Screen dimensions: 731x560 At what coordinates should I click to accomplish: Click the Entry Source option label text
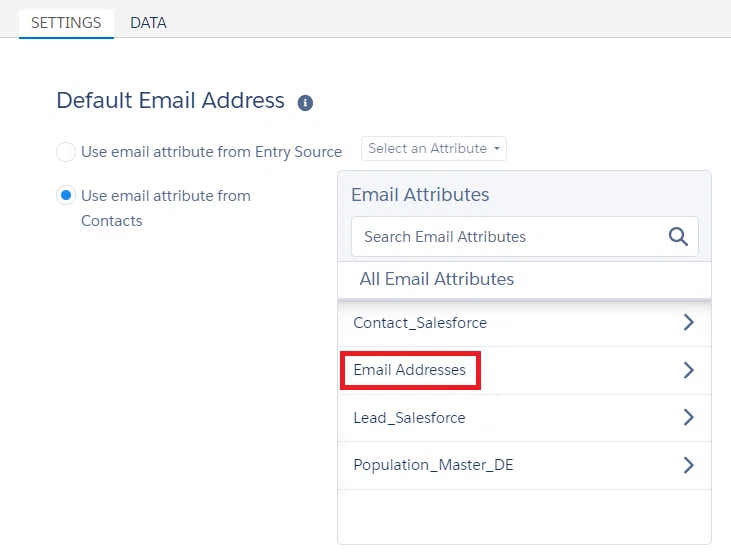click(x=211, y=152)
